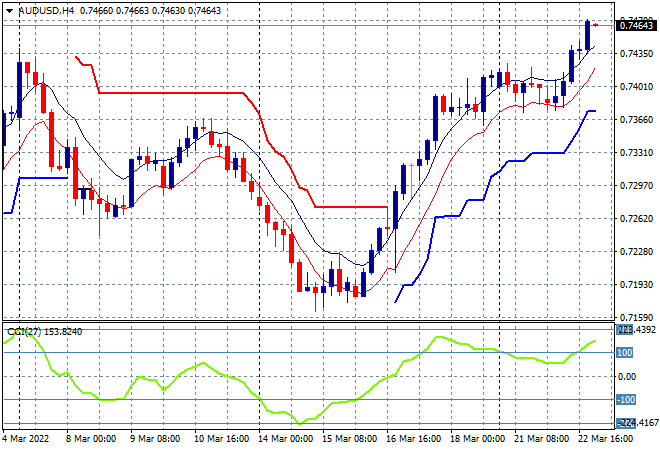This screenshot has height=450, width=660.
Task: Select the 0.73660 price axis label
Action: 636,120
